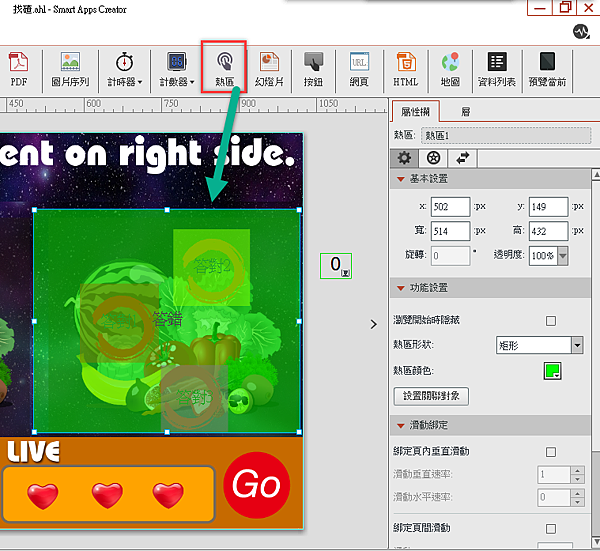600x551 pixels.
Task: Preview the current page (預覽當前)
Action: [x=547, y=69]
